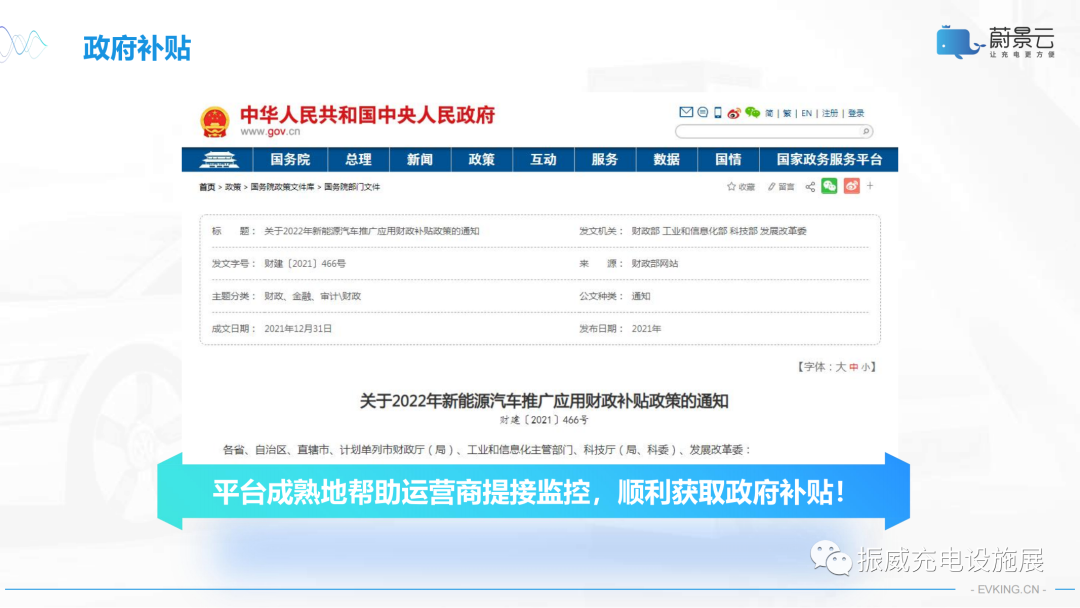Select the WeChat icon in the site header
This screenshot has width=1080, height=608.
pyautogui.click(x=751, y=112)
